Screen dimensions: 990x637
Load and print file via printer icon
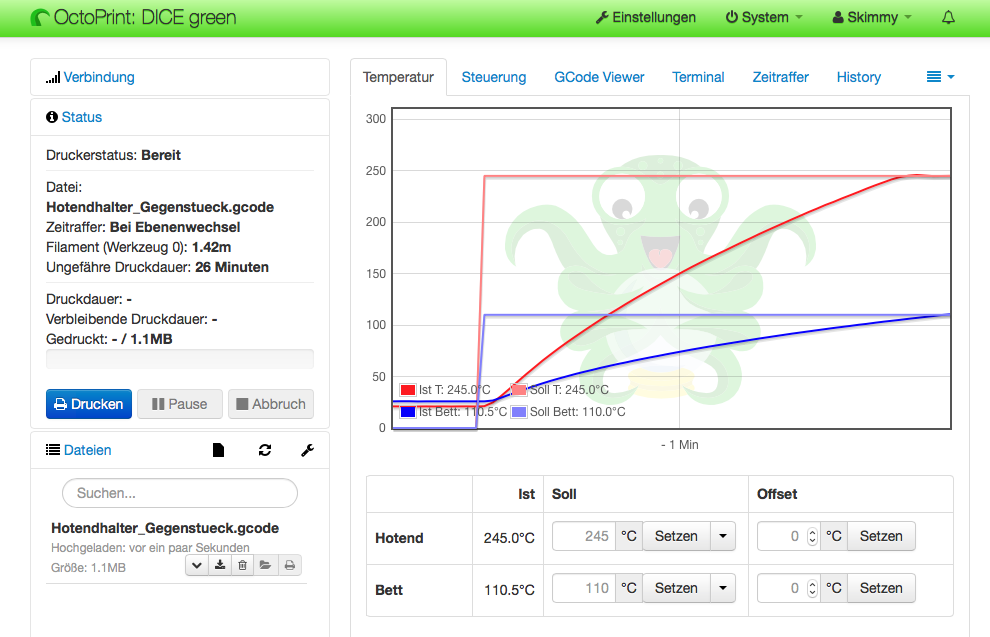click(x=289, y=566)
